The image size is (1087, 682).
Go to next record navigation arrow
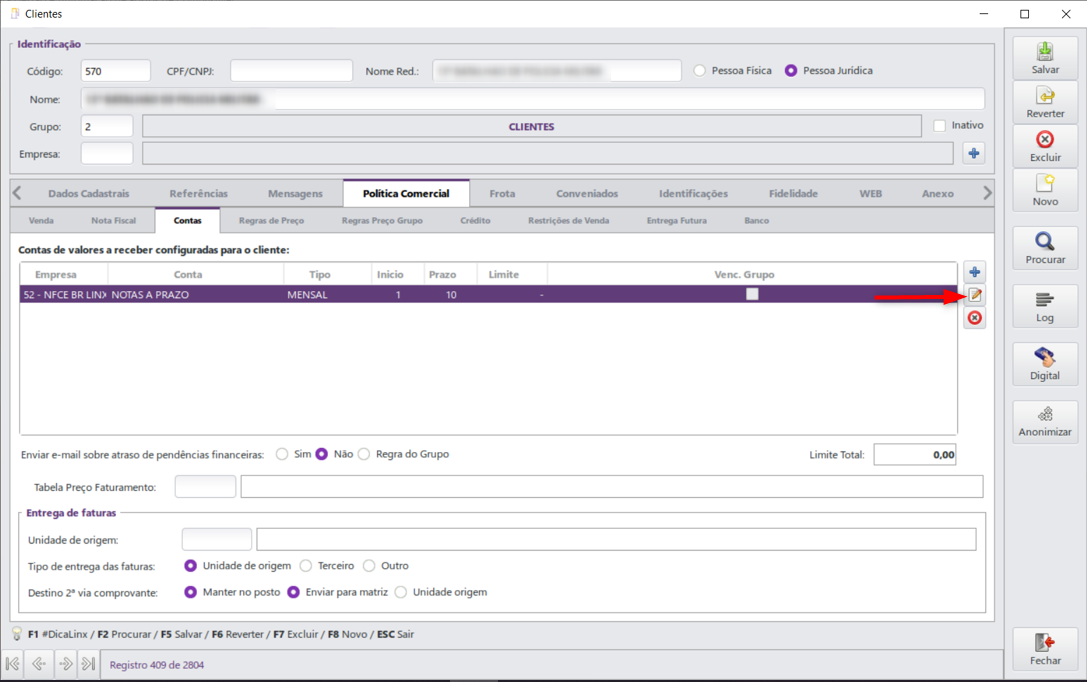click(x=65, y=664)
